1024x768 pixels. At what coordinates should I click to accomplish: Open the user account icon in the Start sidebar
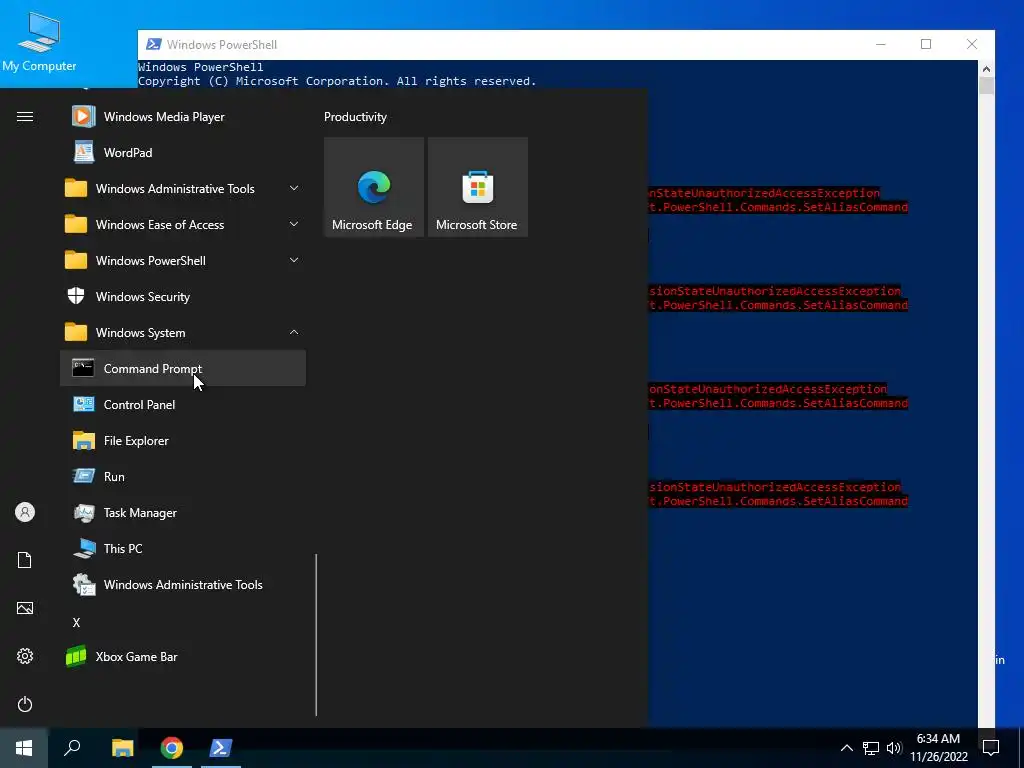click(25, 512)
